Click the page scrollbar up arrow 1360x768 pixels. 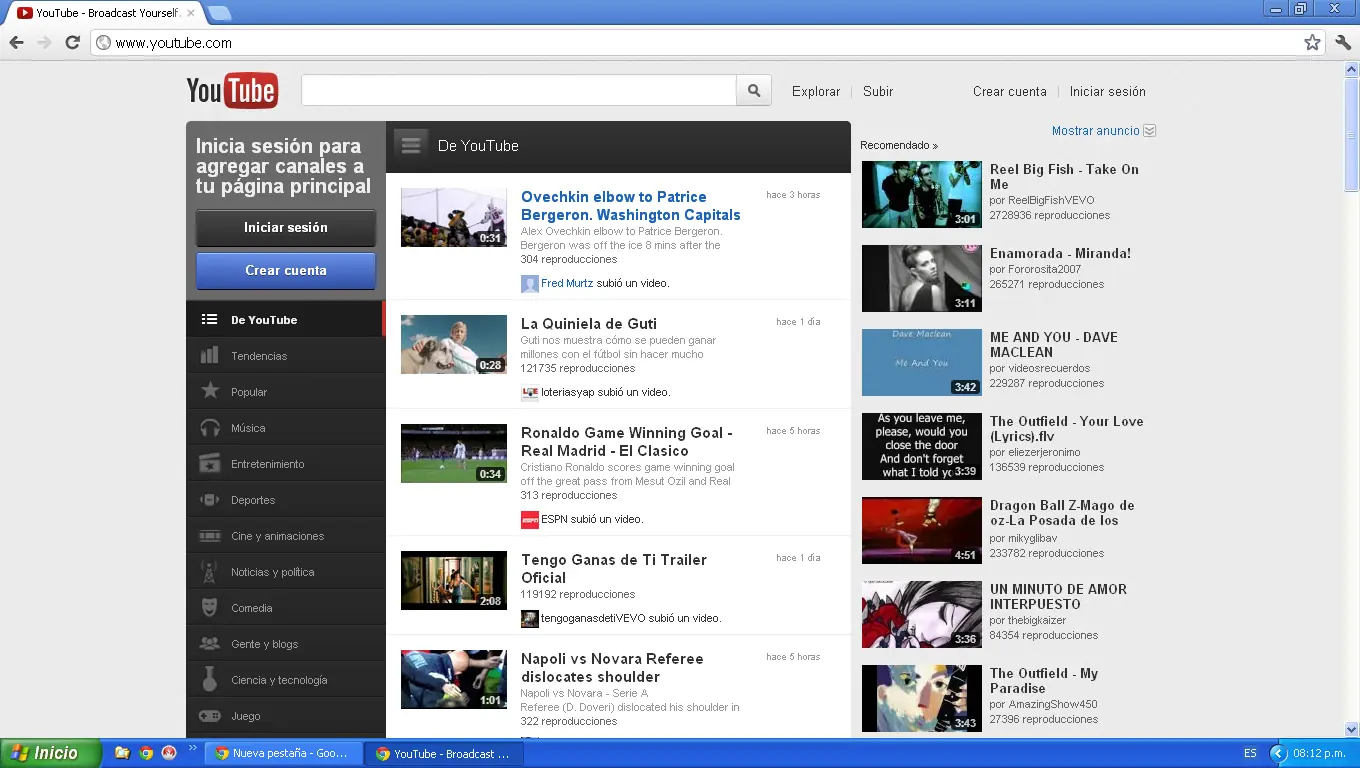coord(1351,70)
